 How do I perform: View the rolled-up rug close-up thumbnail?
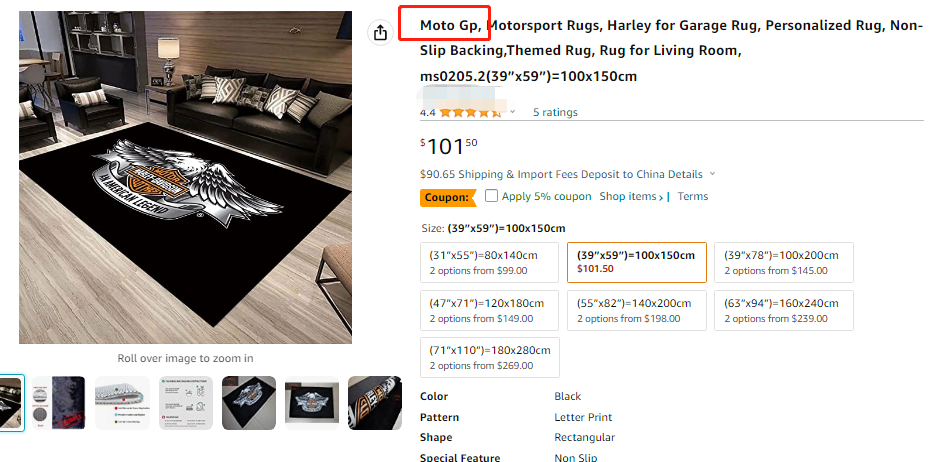click(x=374, y=403)
